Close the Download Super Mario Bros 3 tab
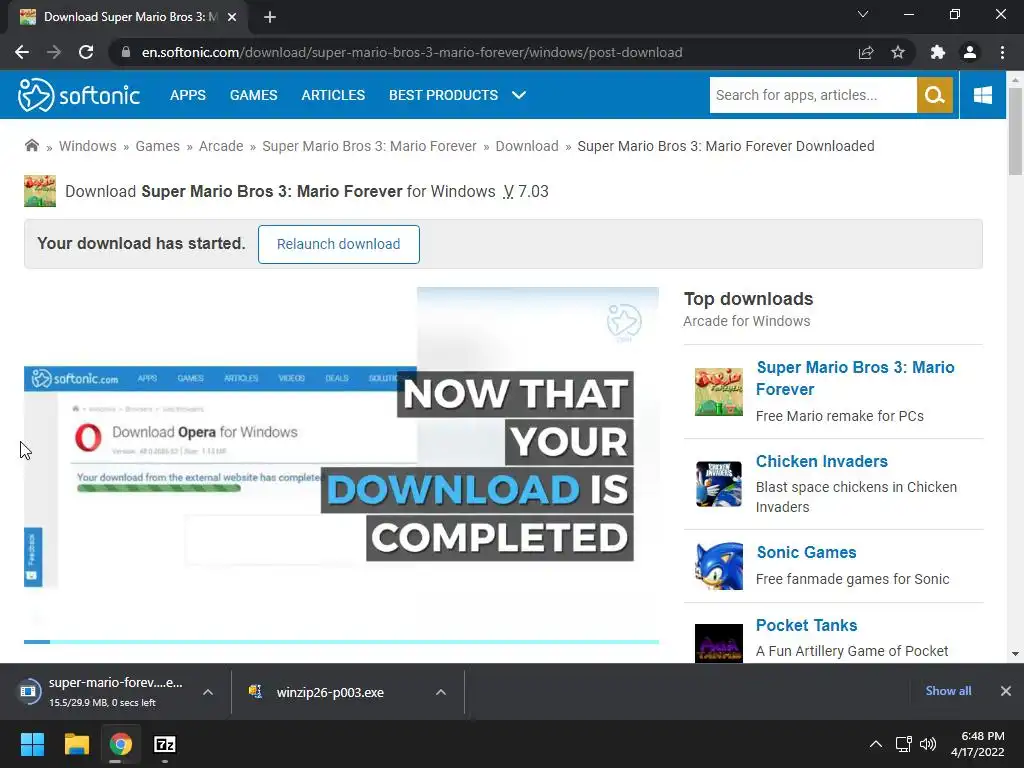 tap(232, 17)
